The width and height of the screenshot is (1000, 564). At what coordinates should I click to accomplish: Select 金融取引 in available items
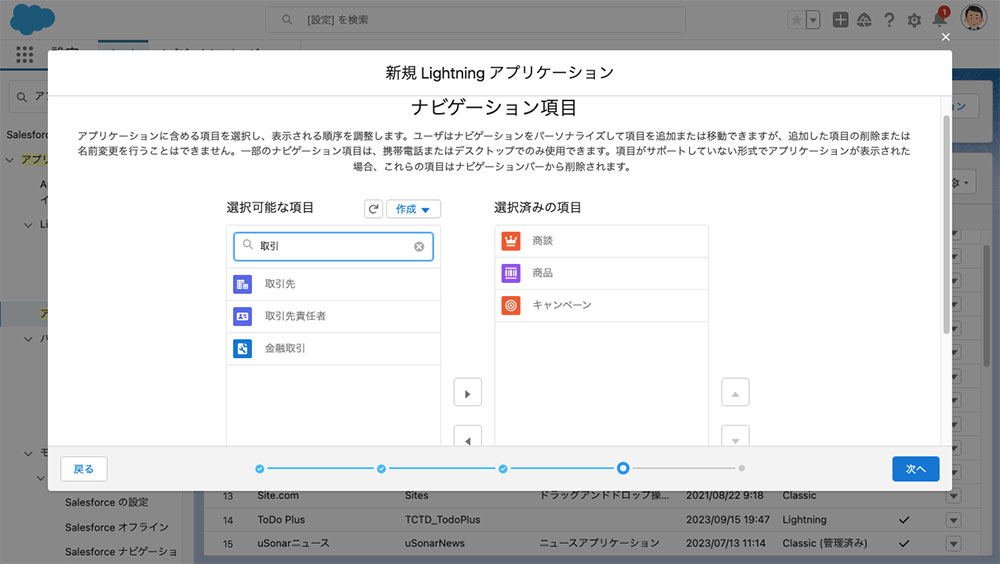[x=334, y=348]
